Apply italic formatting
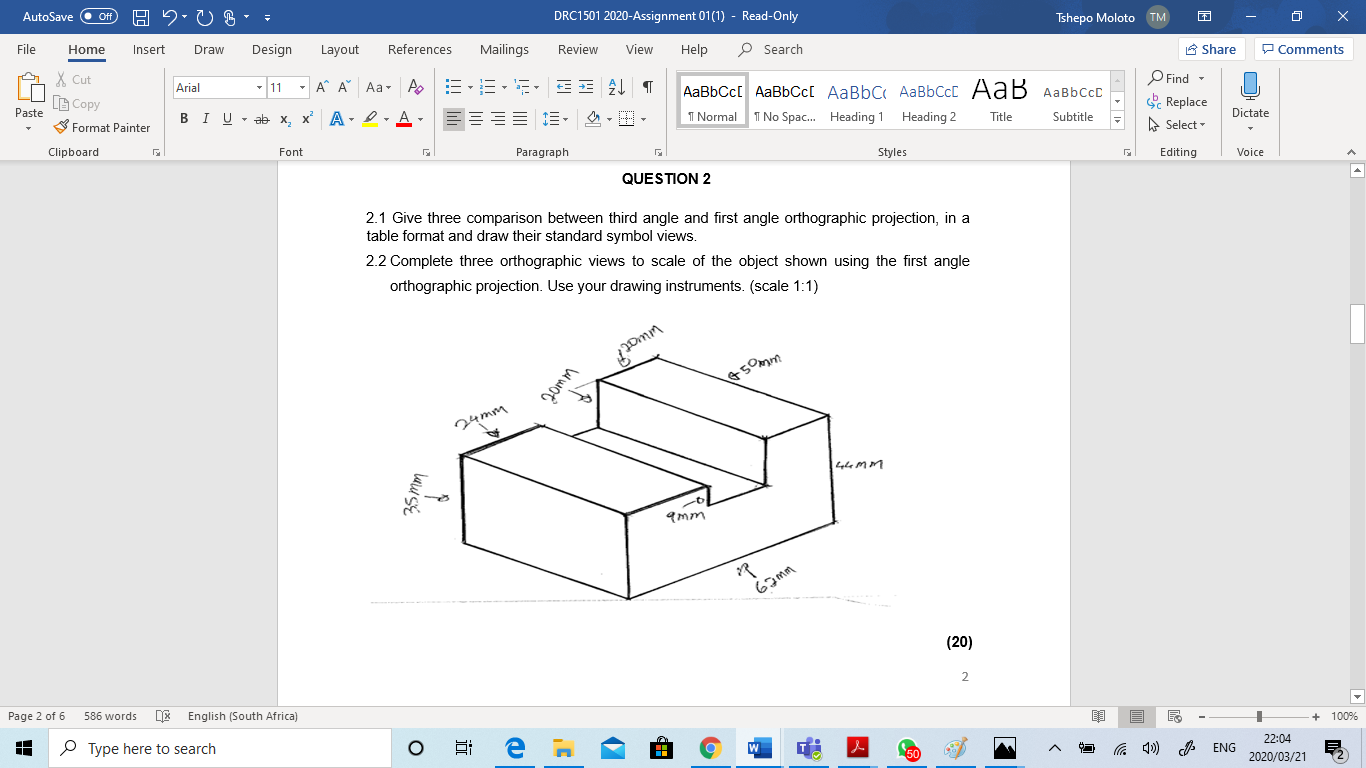 pos(205,118)
